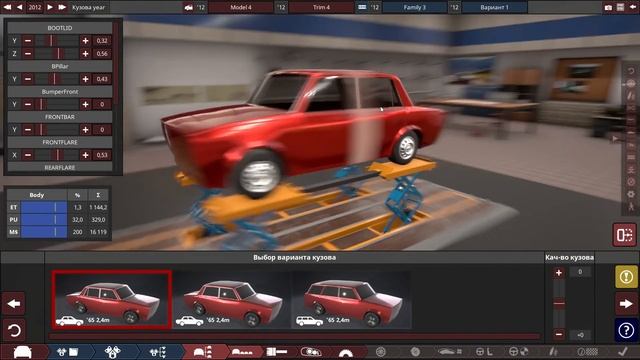This screenshot has height=360, width=640.
Task: Open the headlight fixtures tab in bottom bar
Action: pyautogui.click(x=311, y=352)
